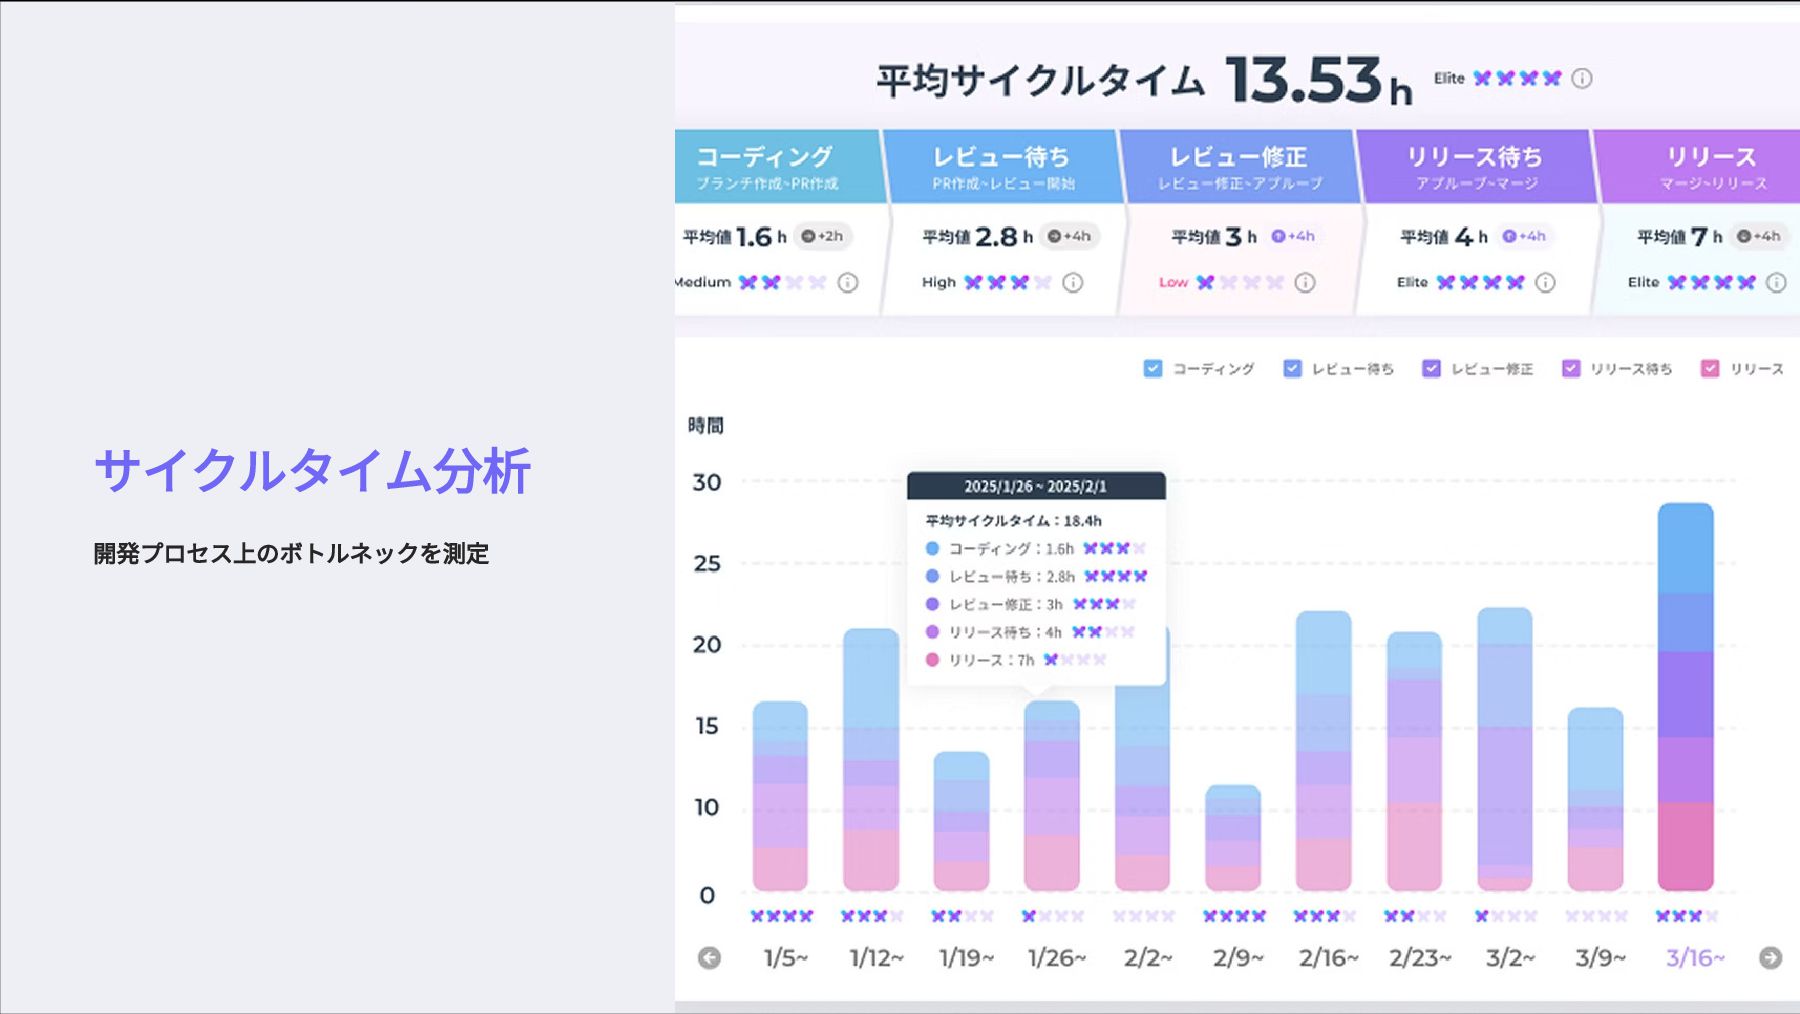1800x1014 pixels.
Task: Click +2h badge in コーディング card
Action: pos(823,236)
